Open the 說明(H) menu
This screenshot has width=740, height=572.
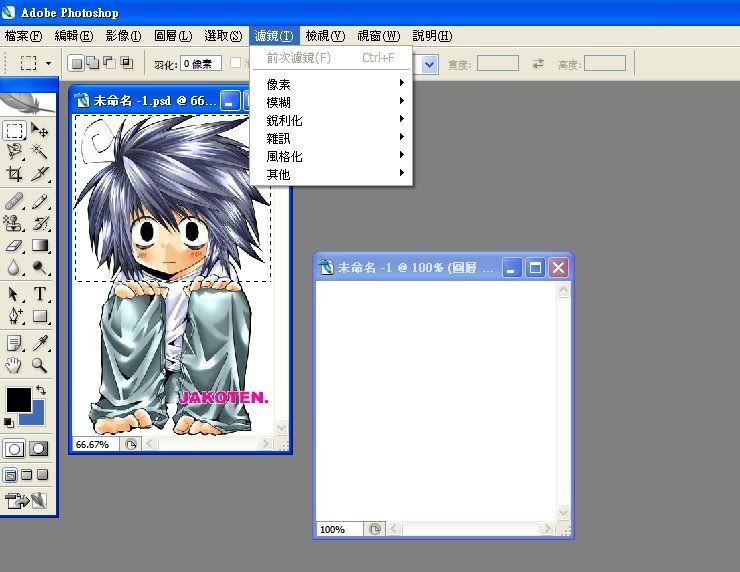(432, 36)
